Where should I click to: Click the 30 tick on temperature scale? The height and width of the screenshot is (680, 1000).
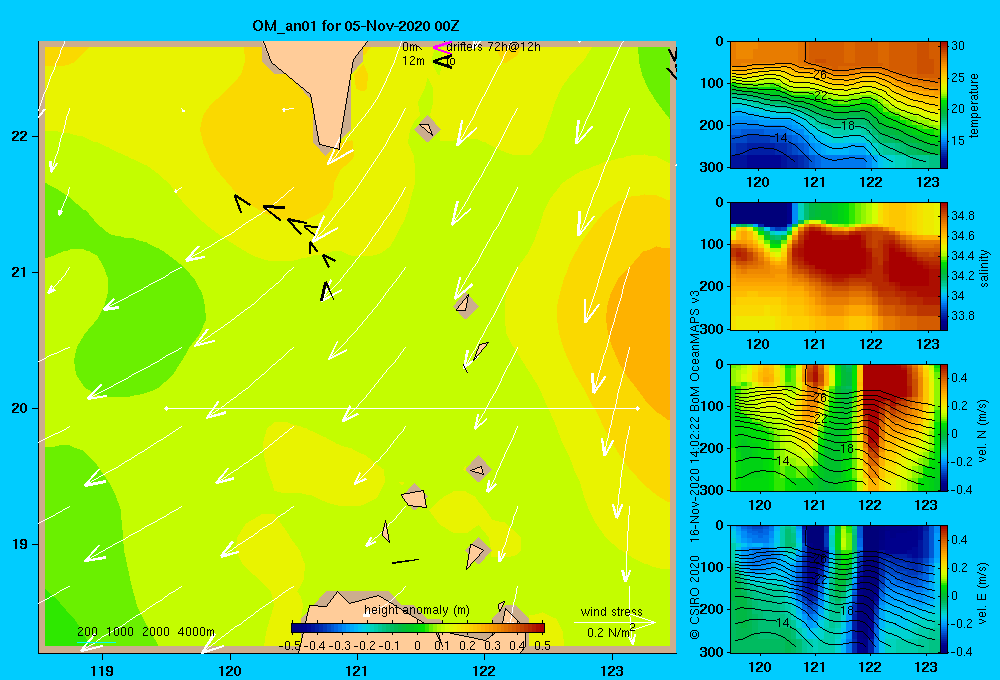pyautogui.click(x=958, y=46)
